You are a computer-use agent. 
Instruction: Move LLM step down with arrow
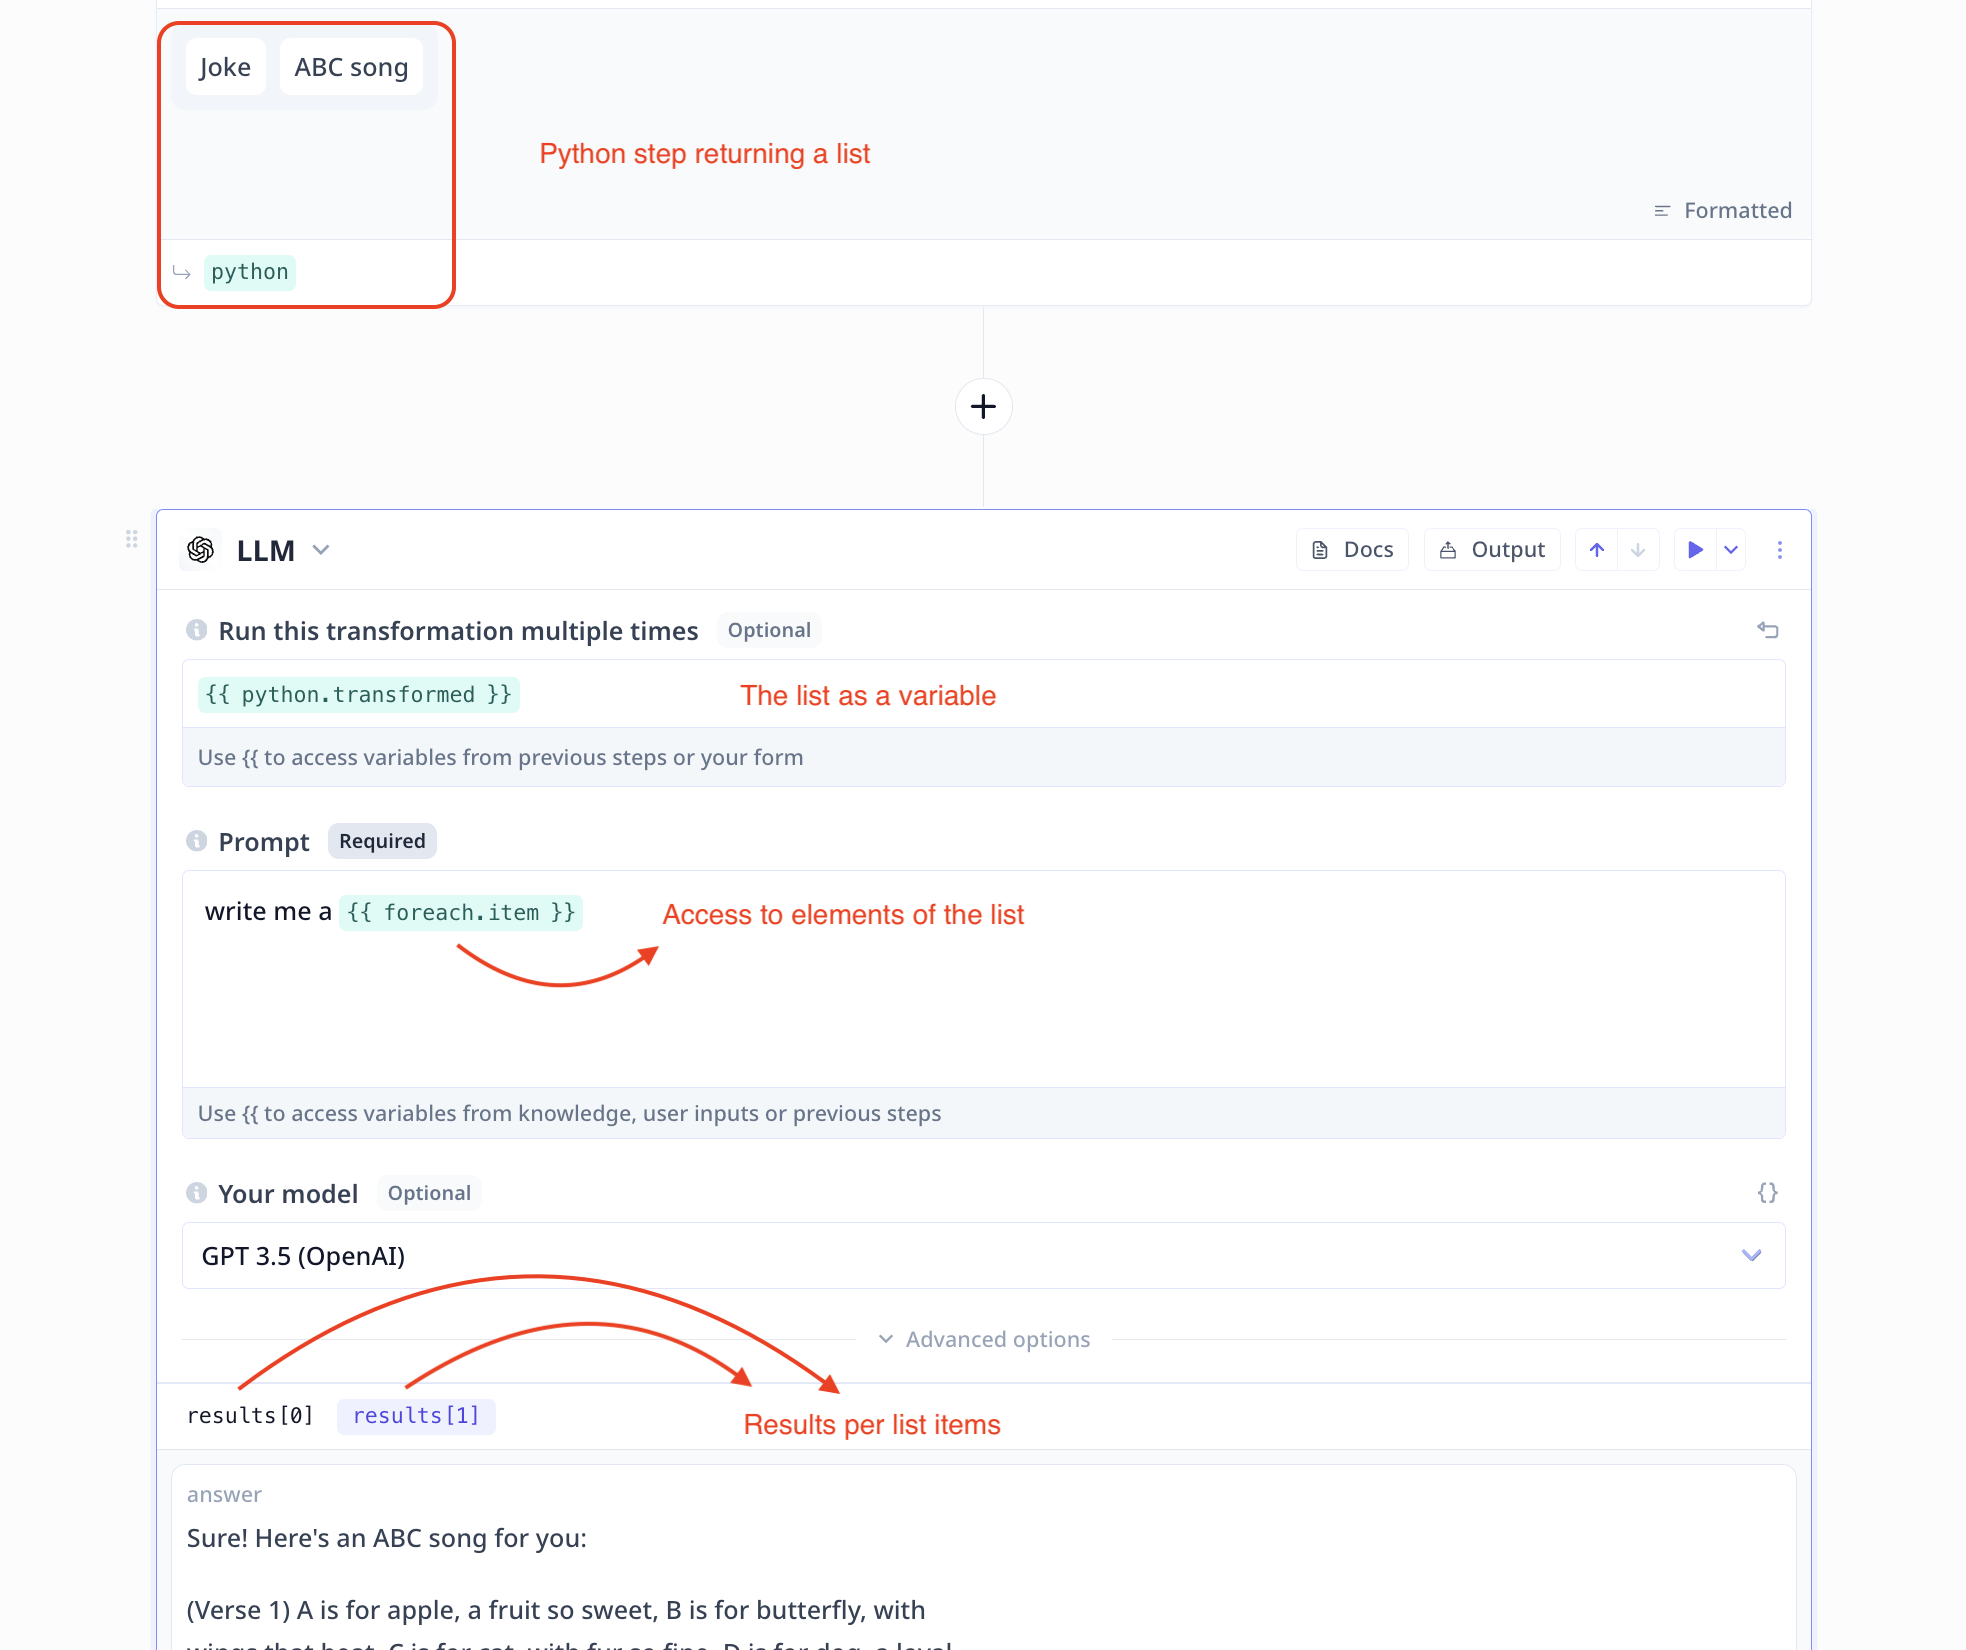pos(1638,550)
